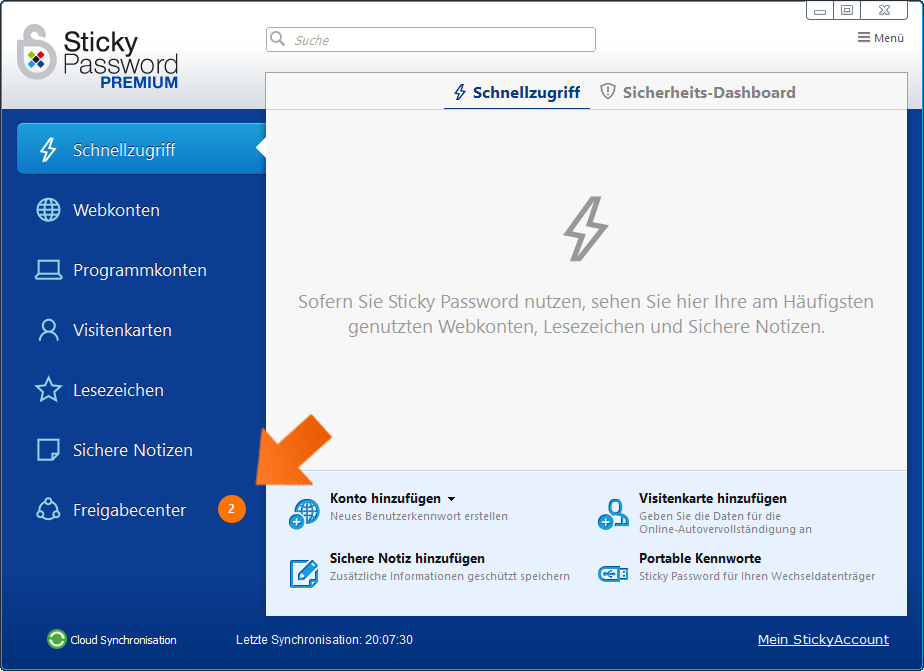This screenshot has height=671, width=924.
Task: Click the lightning icon on Schnellzugriff tab
Action: (x=460, y=92)
